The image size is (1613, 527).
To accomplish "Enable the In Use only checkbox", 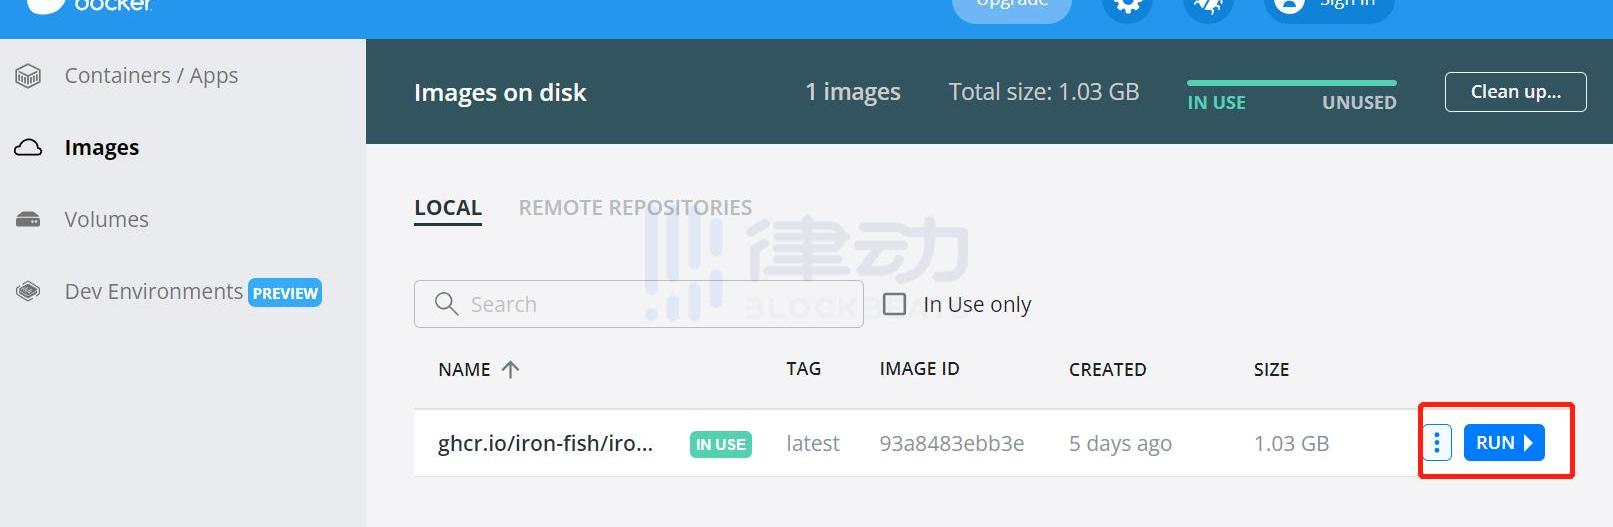I will [895, 304].
